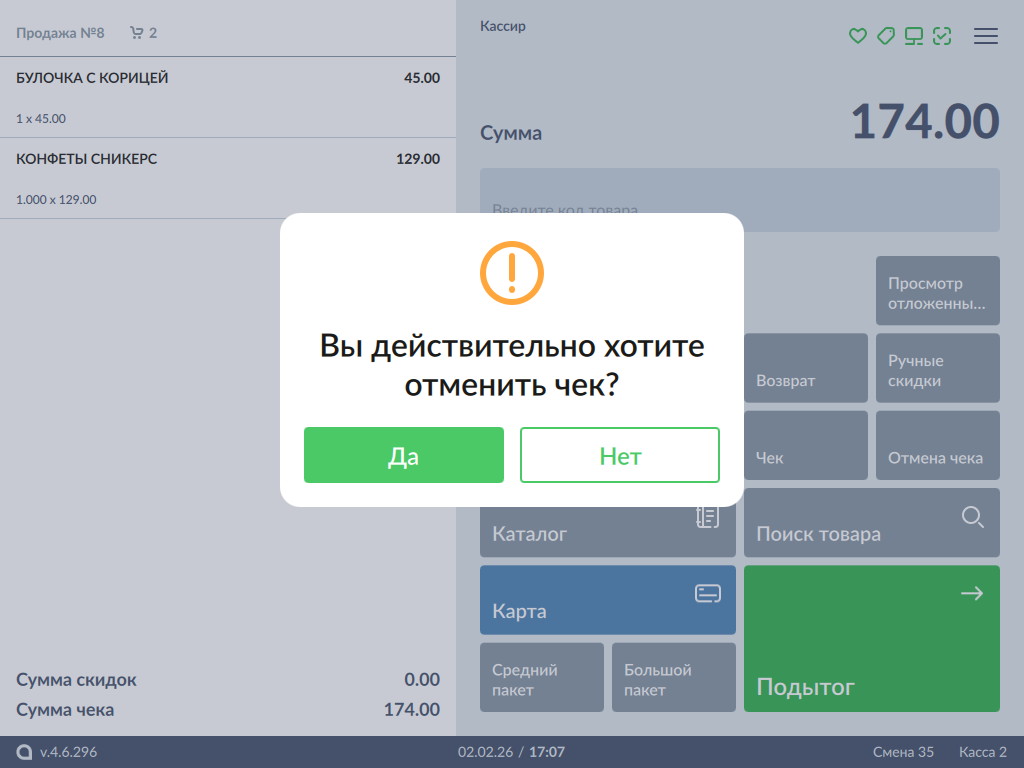Click the shopping cart item count icon
The height and width of the screenshot is (768, 1024).
click(137, 33)
